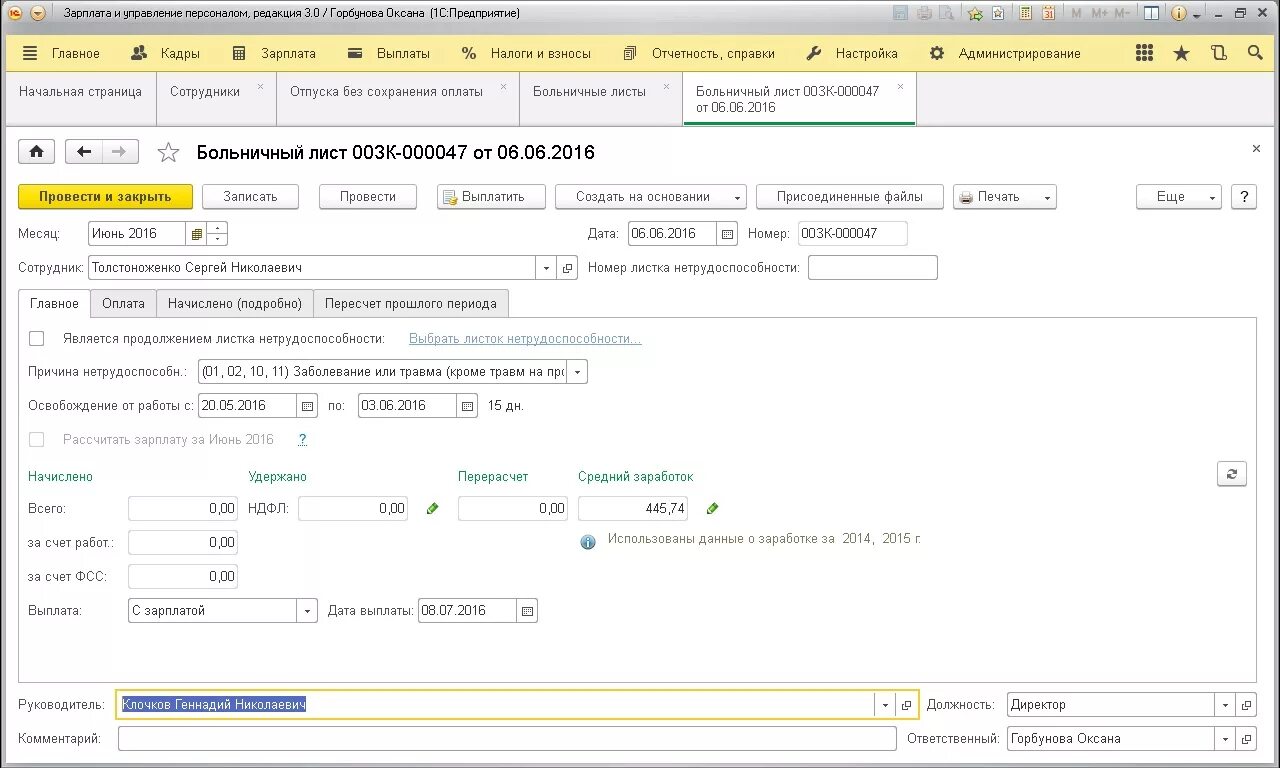Image resolution: width=1280 pixels, height=768 pixels.
Task: Open the Выплаты menu section
Action: [389, 53]
